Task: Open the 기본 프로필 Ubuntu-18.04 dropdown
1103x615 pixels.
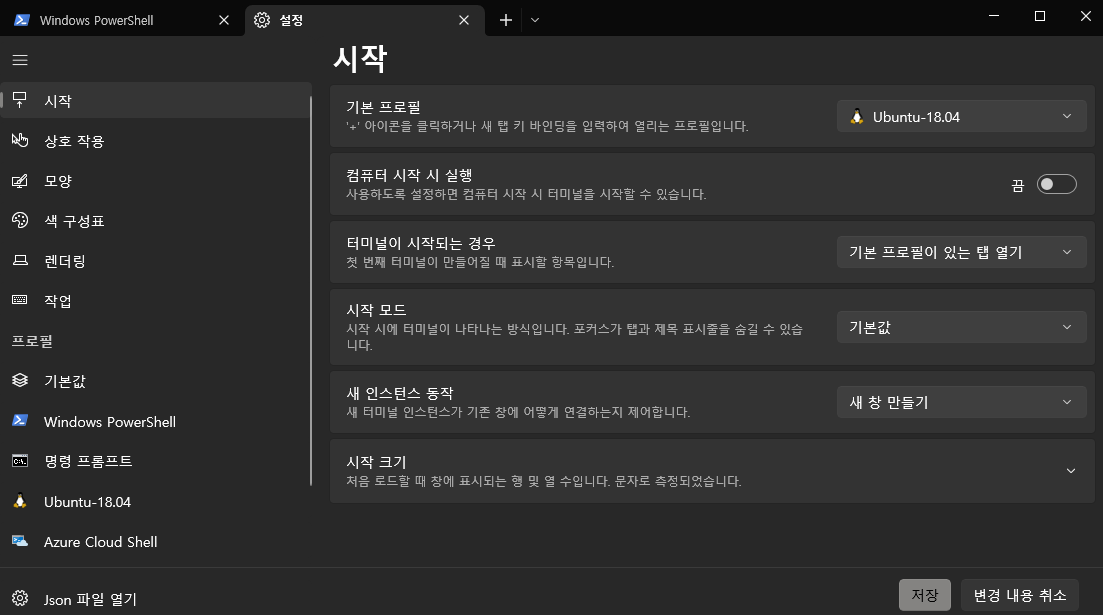Action: 962,117
